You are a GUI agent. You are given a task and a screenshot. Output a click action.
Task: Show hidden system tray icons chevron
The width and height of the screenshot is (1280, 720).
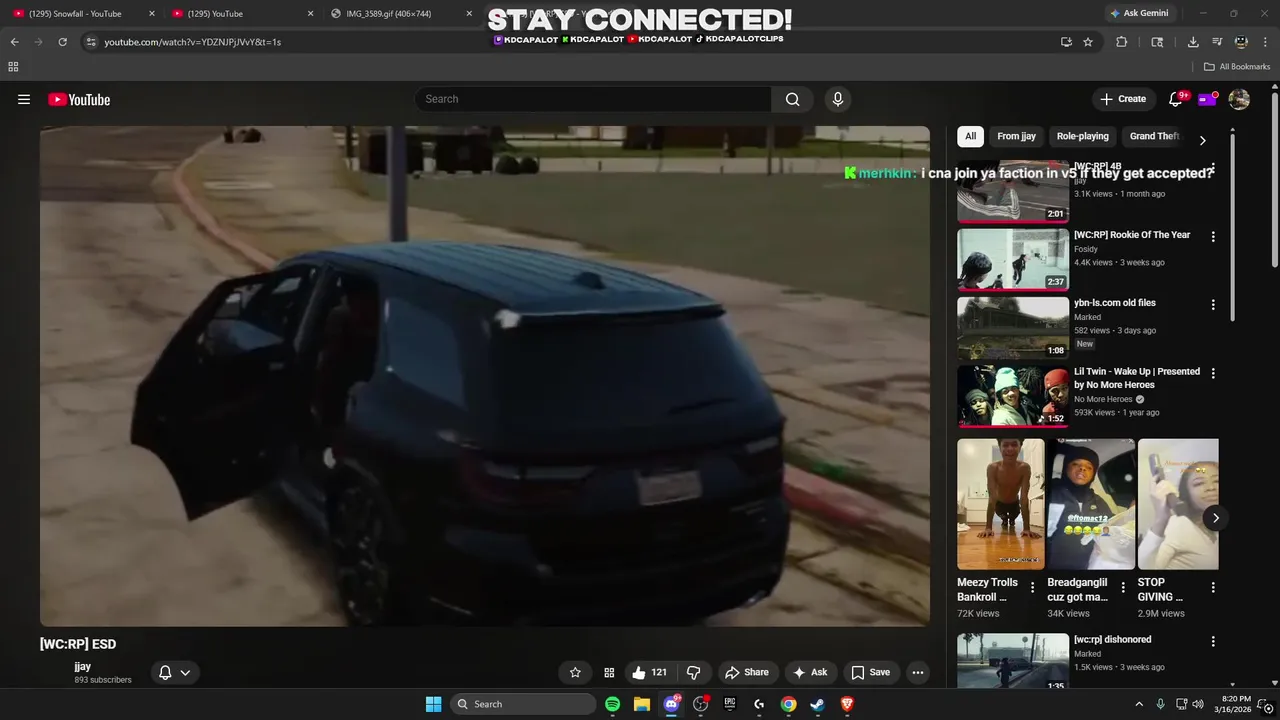click(x=1139, y=704)
